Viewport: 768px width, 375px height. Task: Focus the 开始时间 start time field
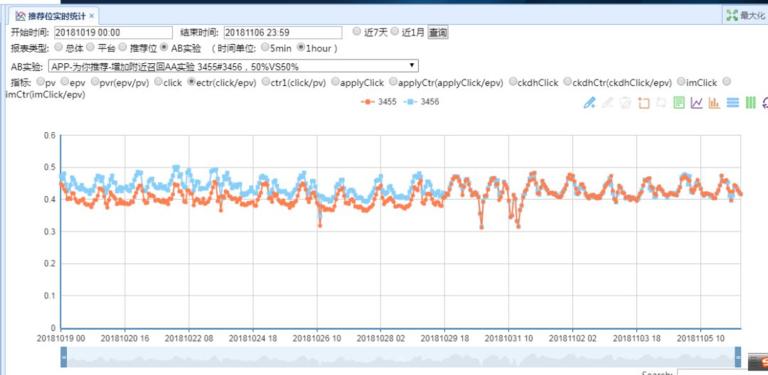point(113,32)
